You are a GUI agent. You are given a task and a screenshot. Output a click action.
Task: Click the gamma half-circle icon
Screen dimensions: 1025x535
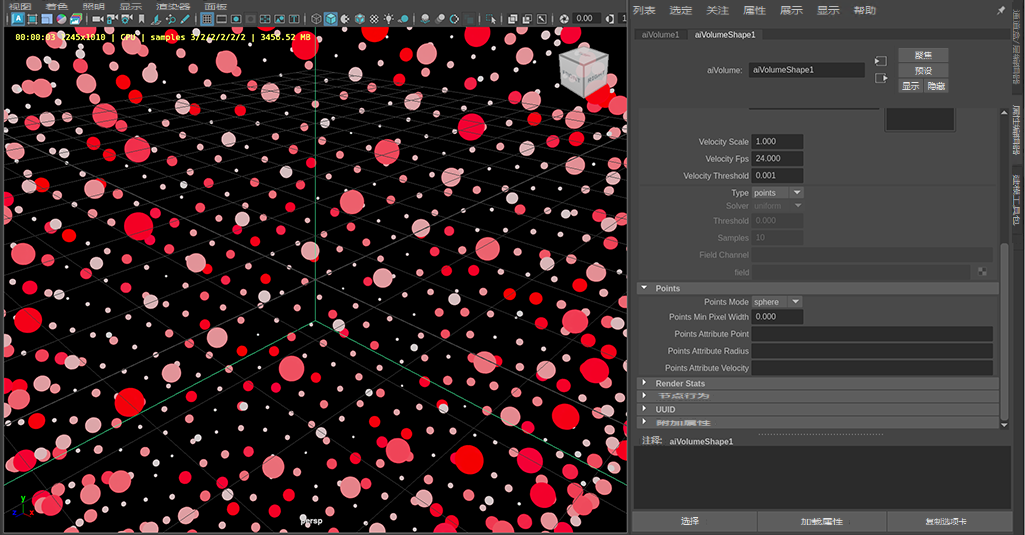coord(609,19)
